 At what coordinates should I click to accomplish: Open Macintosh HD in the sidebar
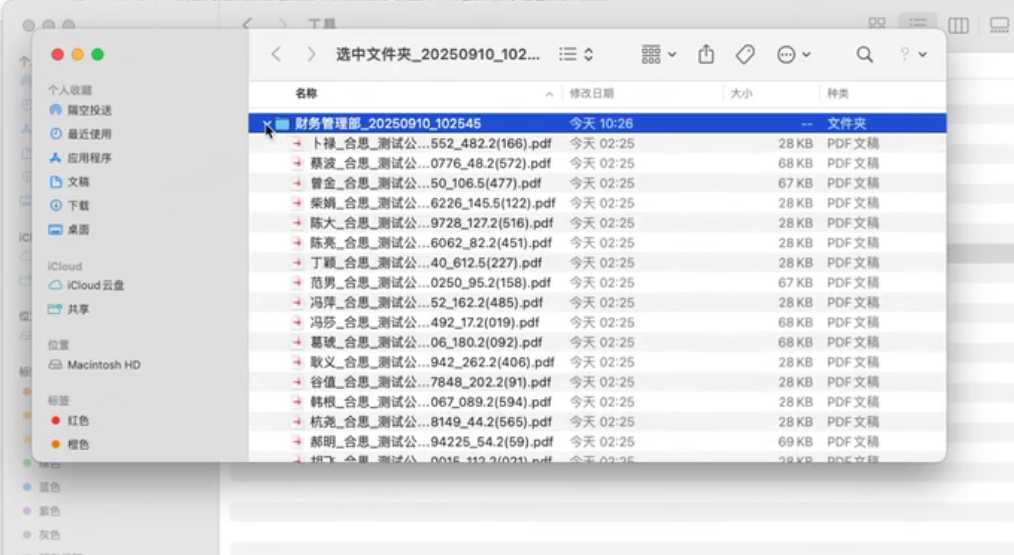click(x=103, y=365)
